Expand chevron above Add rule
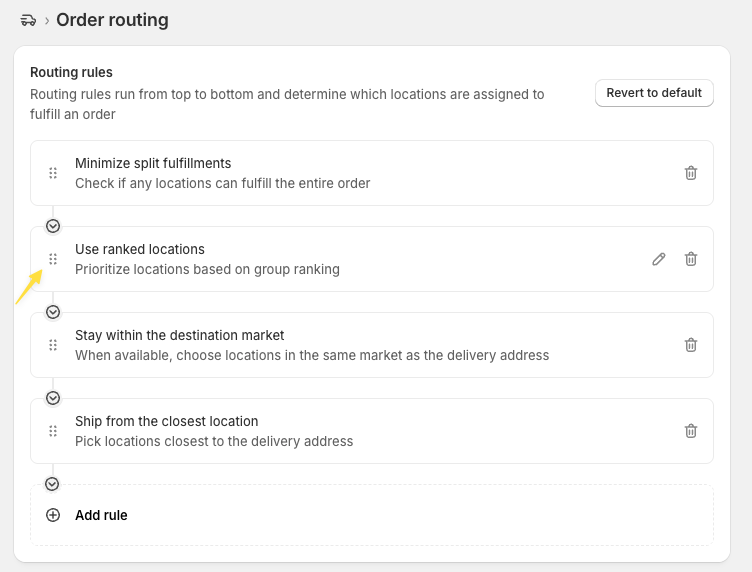Screen dimensions: 752x572 tap(52, 484)
